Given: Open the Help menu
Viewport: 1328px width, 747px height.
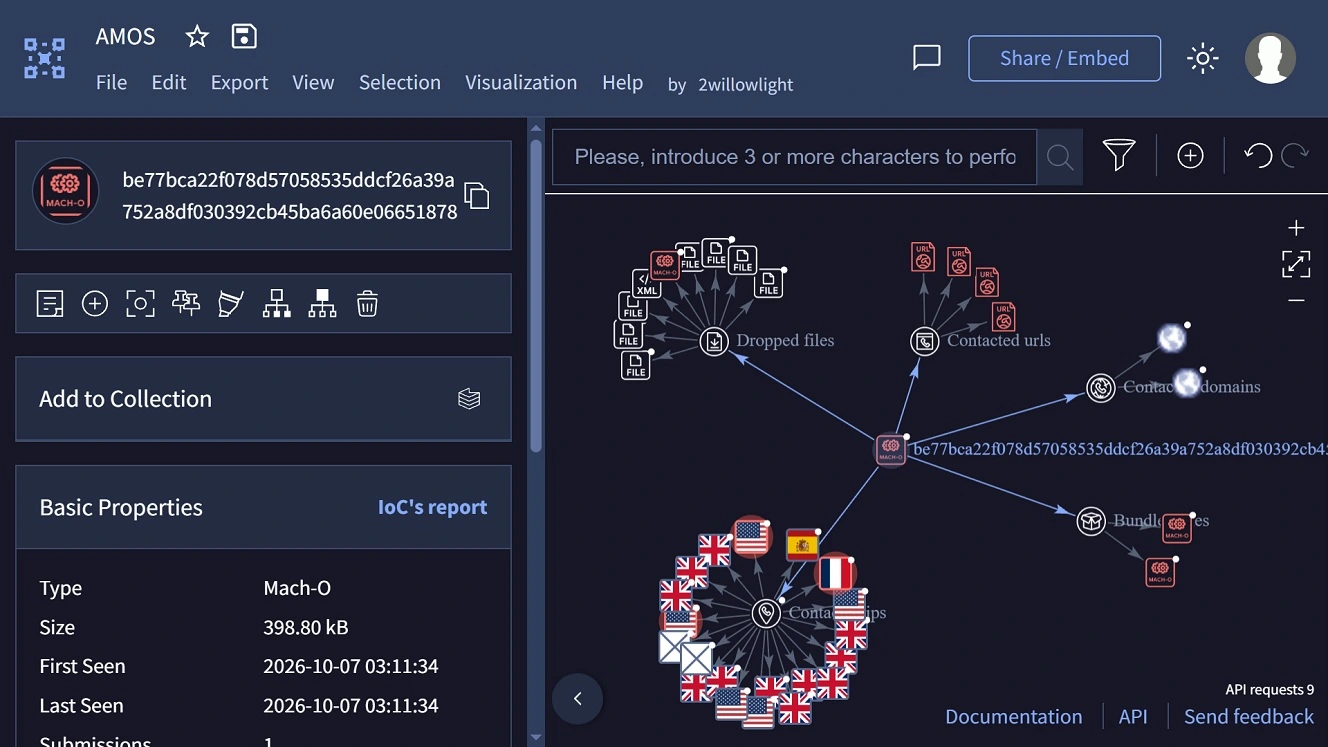Looking at the screenshot, I should 622,83.
